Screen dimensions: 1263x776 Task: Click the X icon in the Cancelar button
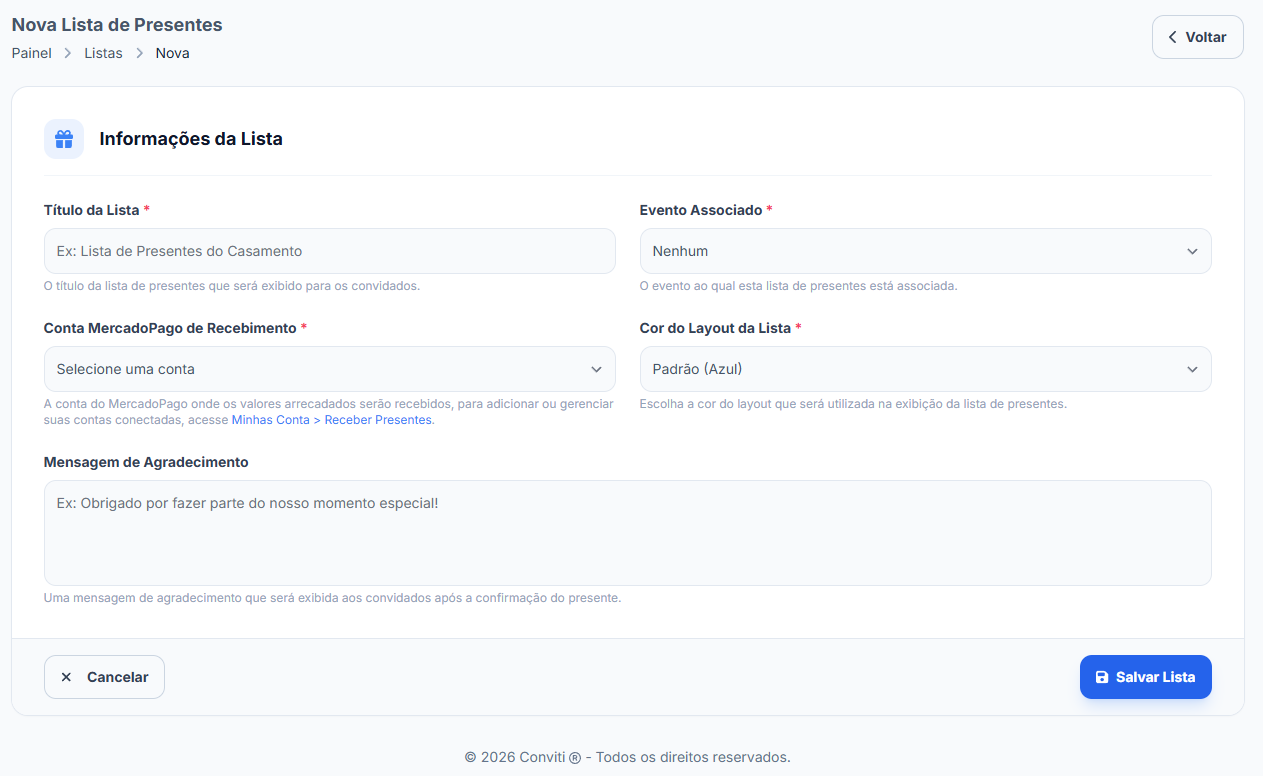tap(66, 677)
